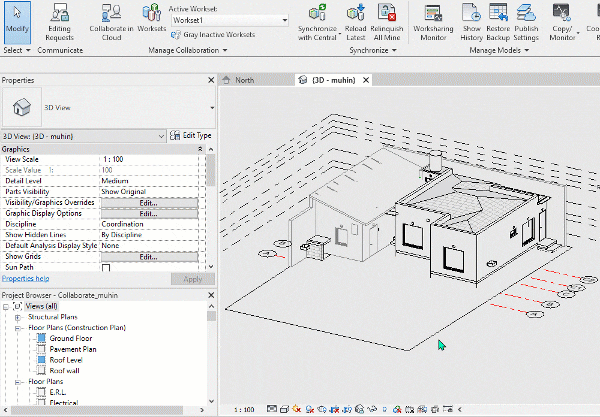The width and height of the screenshot is (600, 417).
Task: Click Highlight Displacement Sets icon
Action: coord(435,409)
